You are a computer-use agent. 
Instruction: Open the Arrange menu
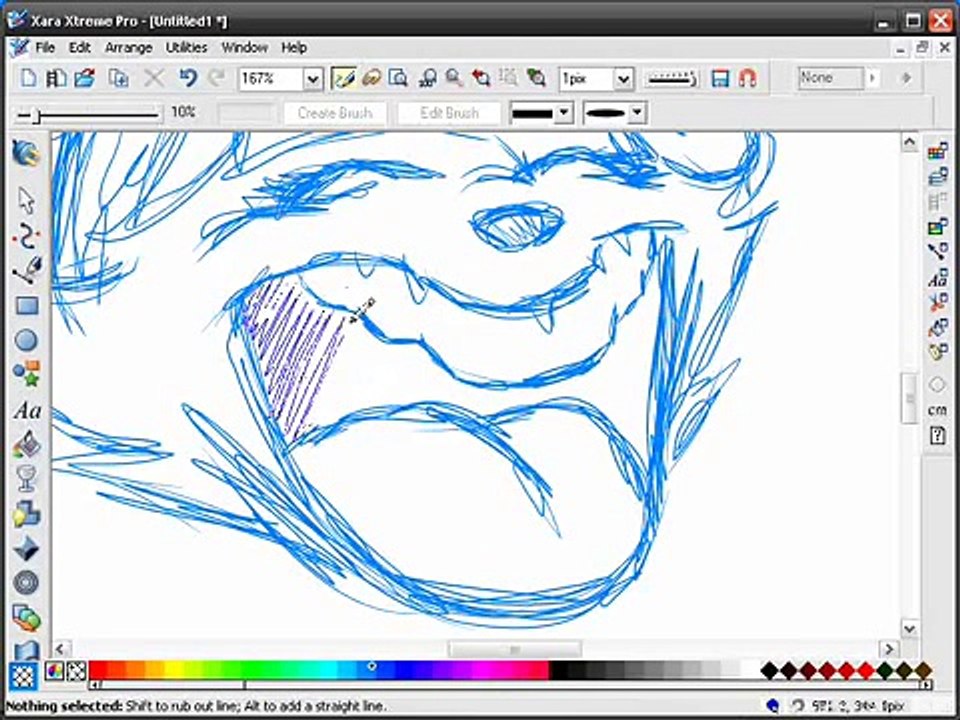(x=128, y=47)
